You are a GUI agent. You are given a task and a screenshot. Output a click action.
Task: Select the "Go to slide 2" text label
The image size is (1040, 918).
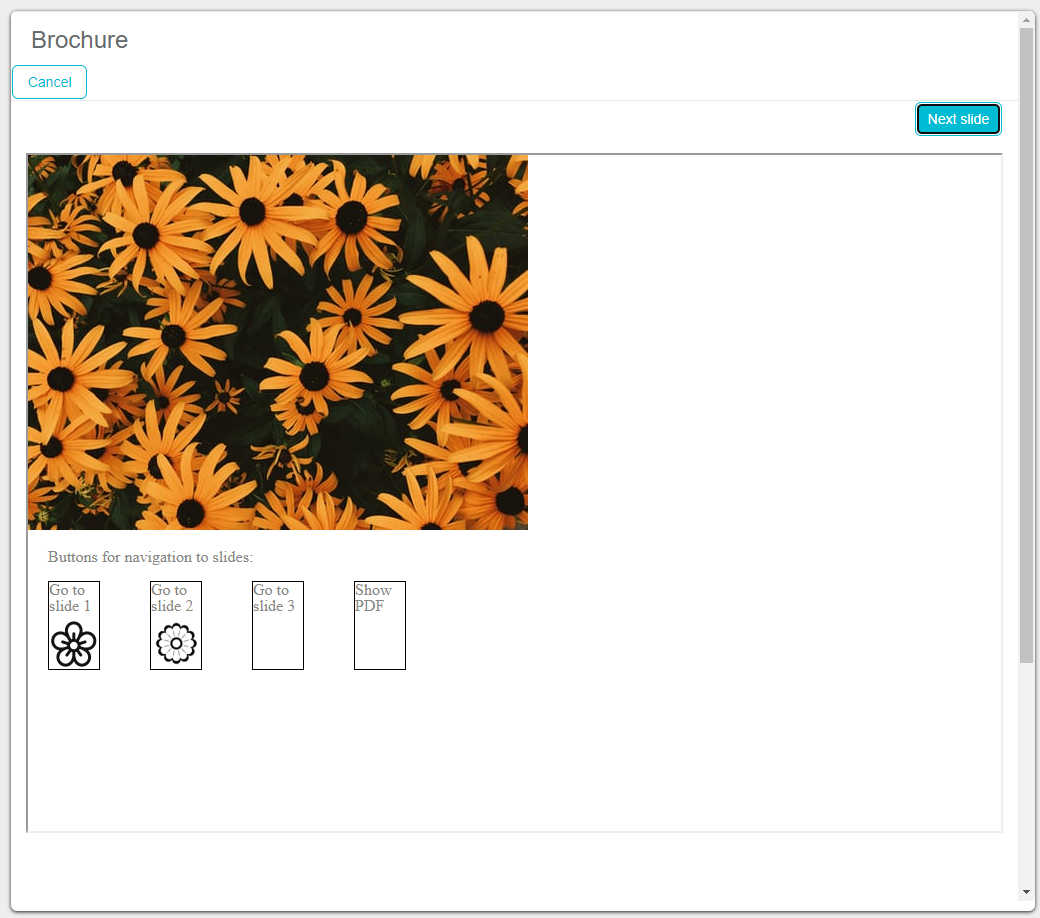coord(171,598)
